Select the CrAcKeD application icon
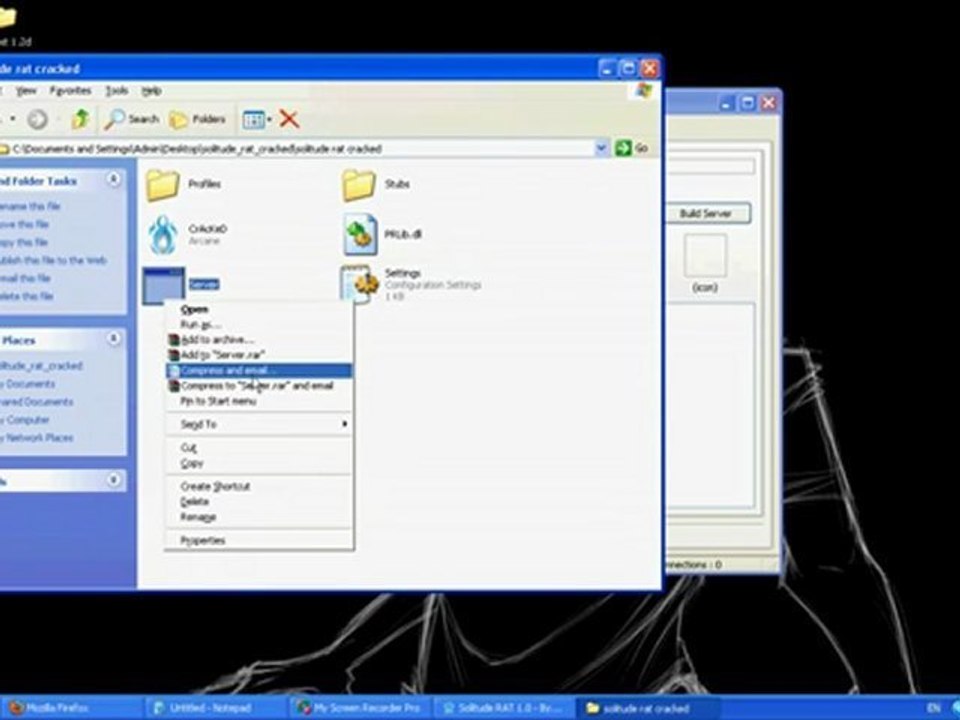This screenshot has height=720, width=960. pos(163,234)
